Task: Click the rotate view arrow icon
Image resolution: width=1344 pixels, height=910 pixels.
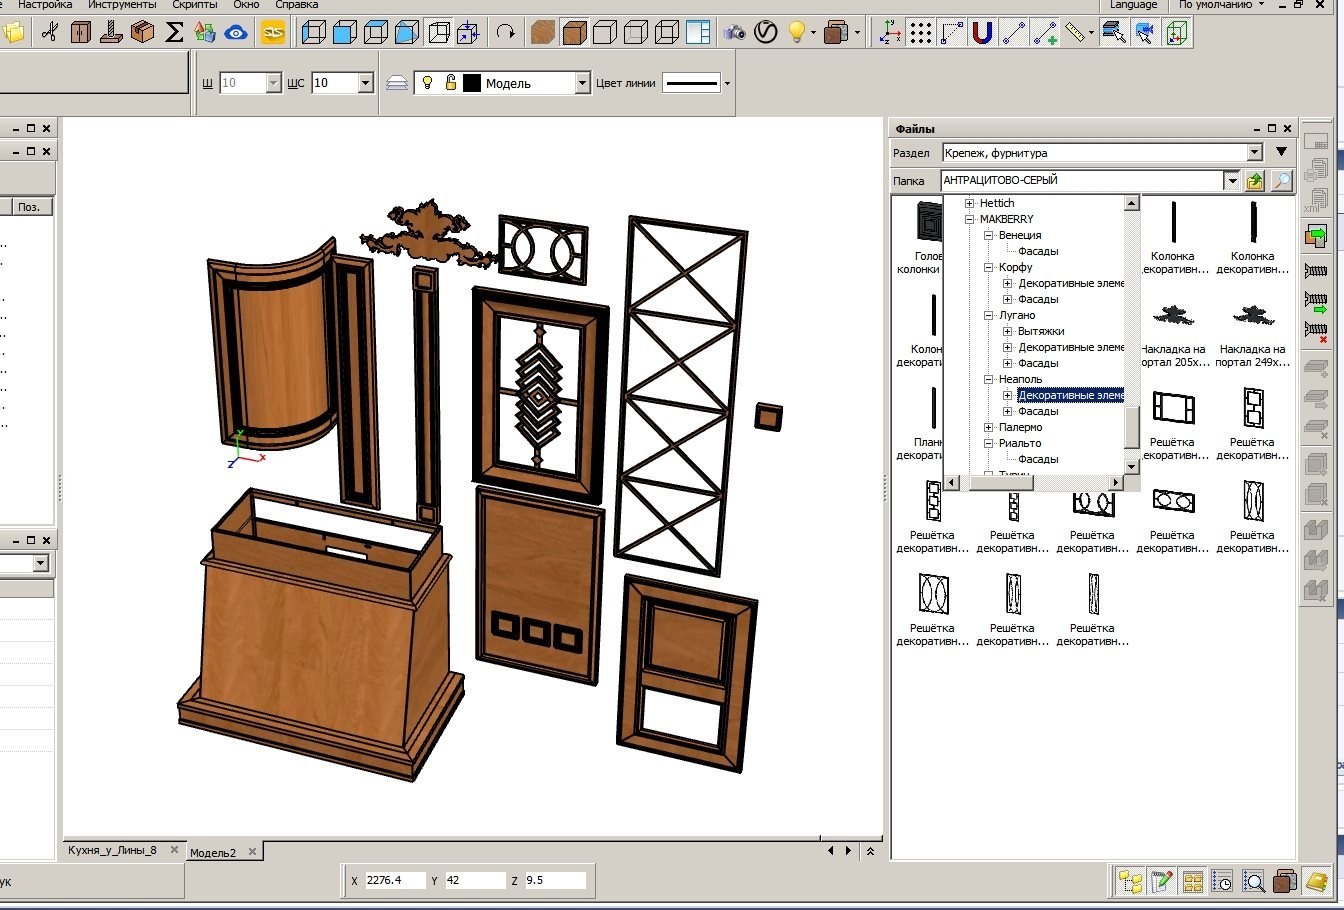Action: [x=506, y=33]
